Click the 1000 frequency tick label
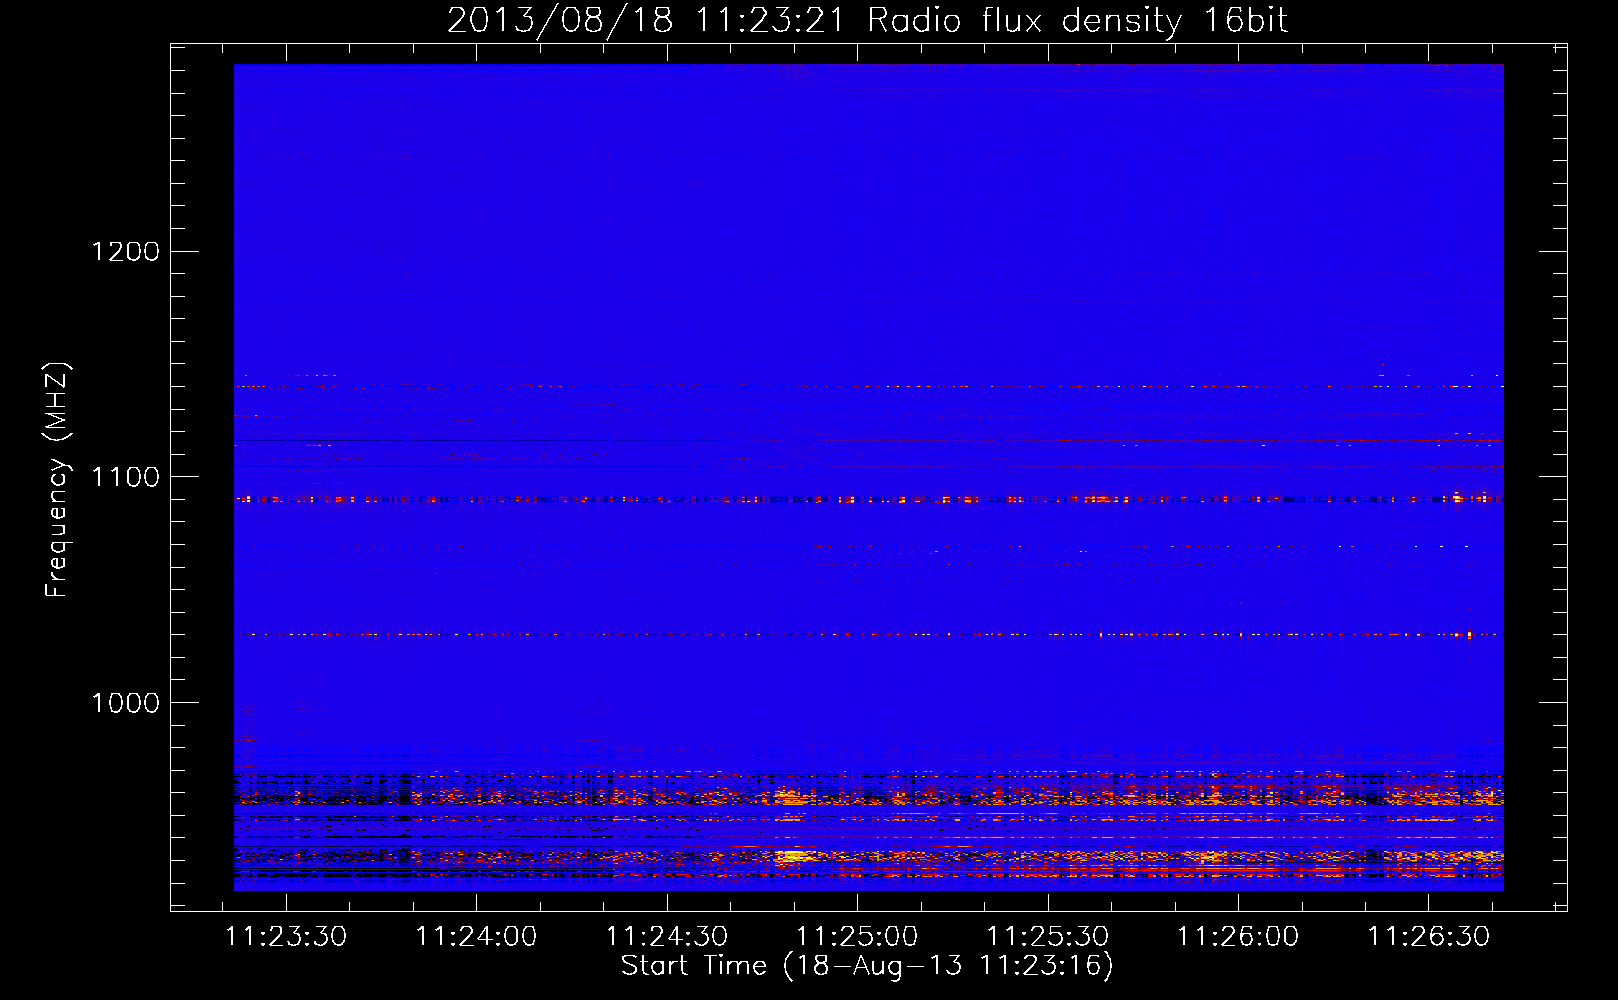Viewport: 1618px width, 1000px height. click(126, 703)
